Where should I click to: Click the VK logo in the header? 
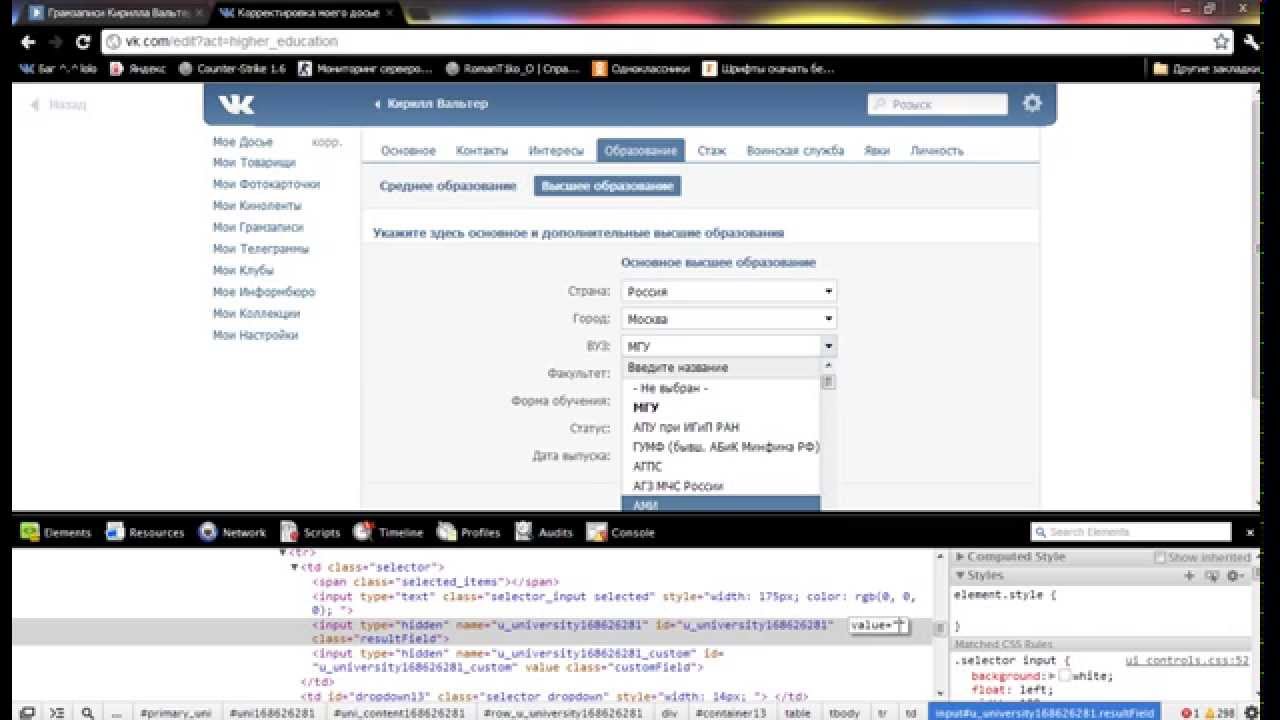(237, 104)
